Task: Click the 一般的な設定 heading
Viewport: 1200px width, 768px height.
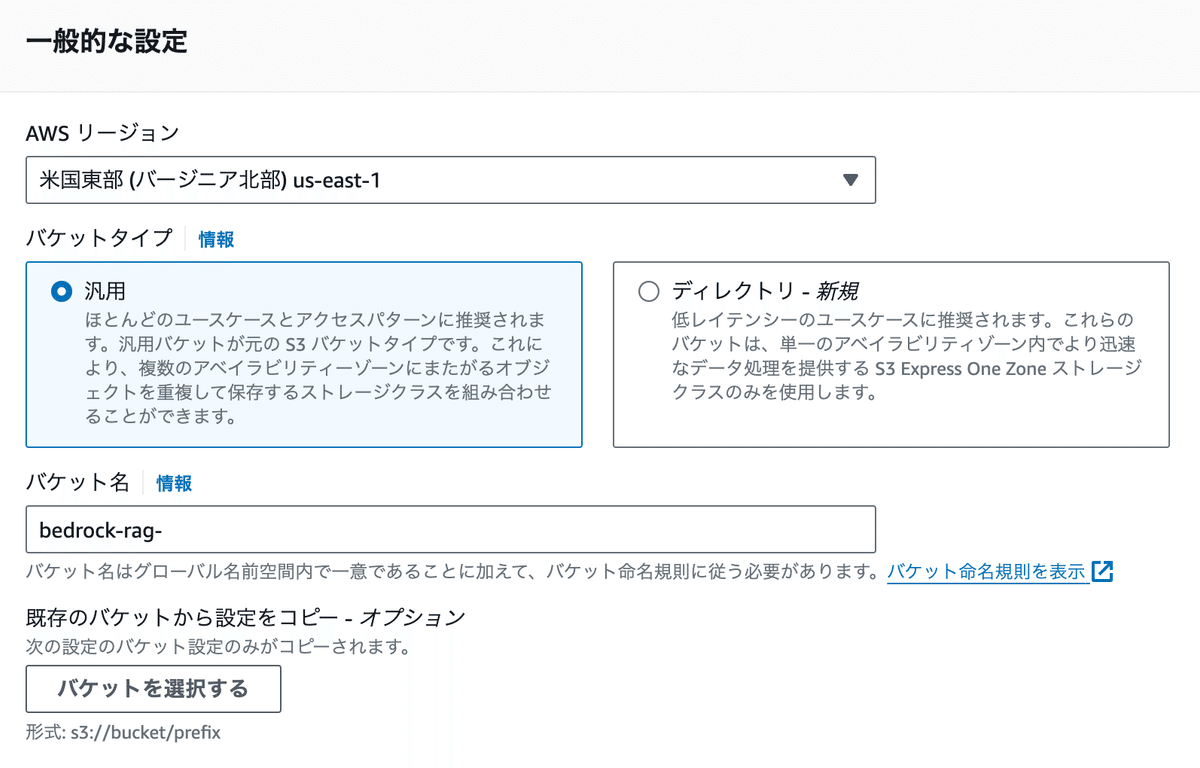Action: tap(107, 42)
